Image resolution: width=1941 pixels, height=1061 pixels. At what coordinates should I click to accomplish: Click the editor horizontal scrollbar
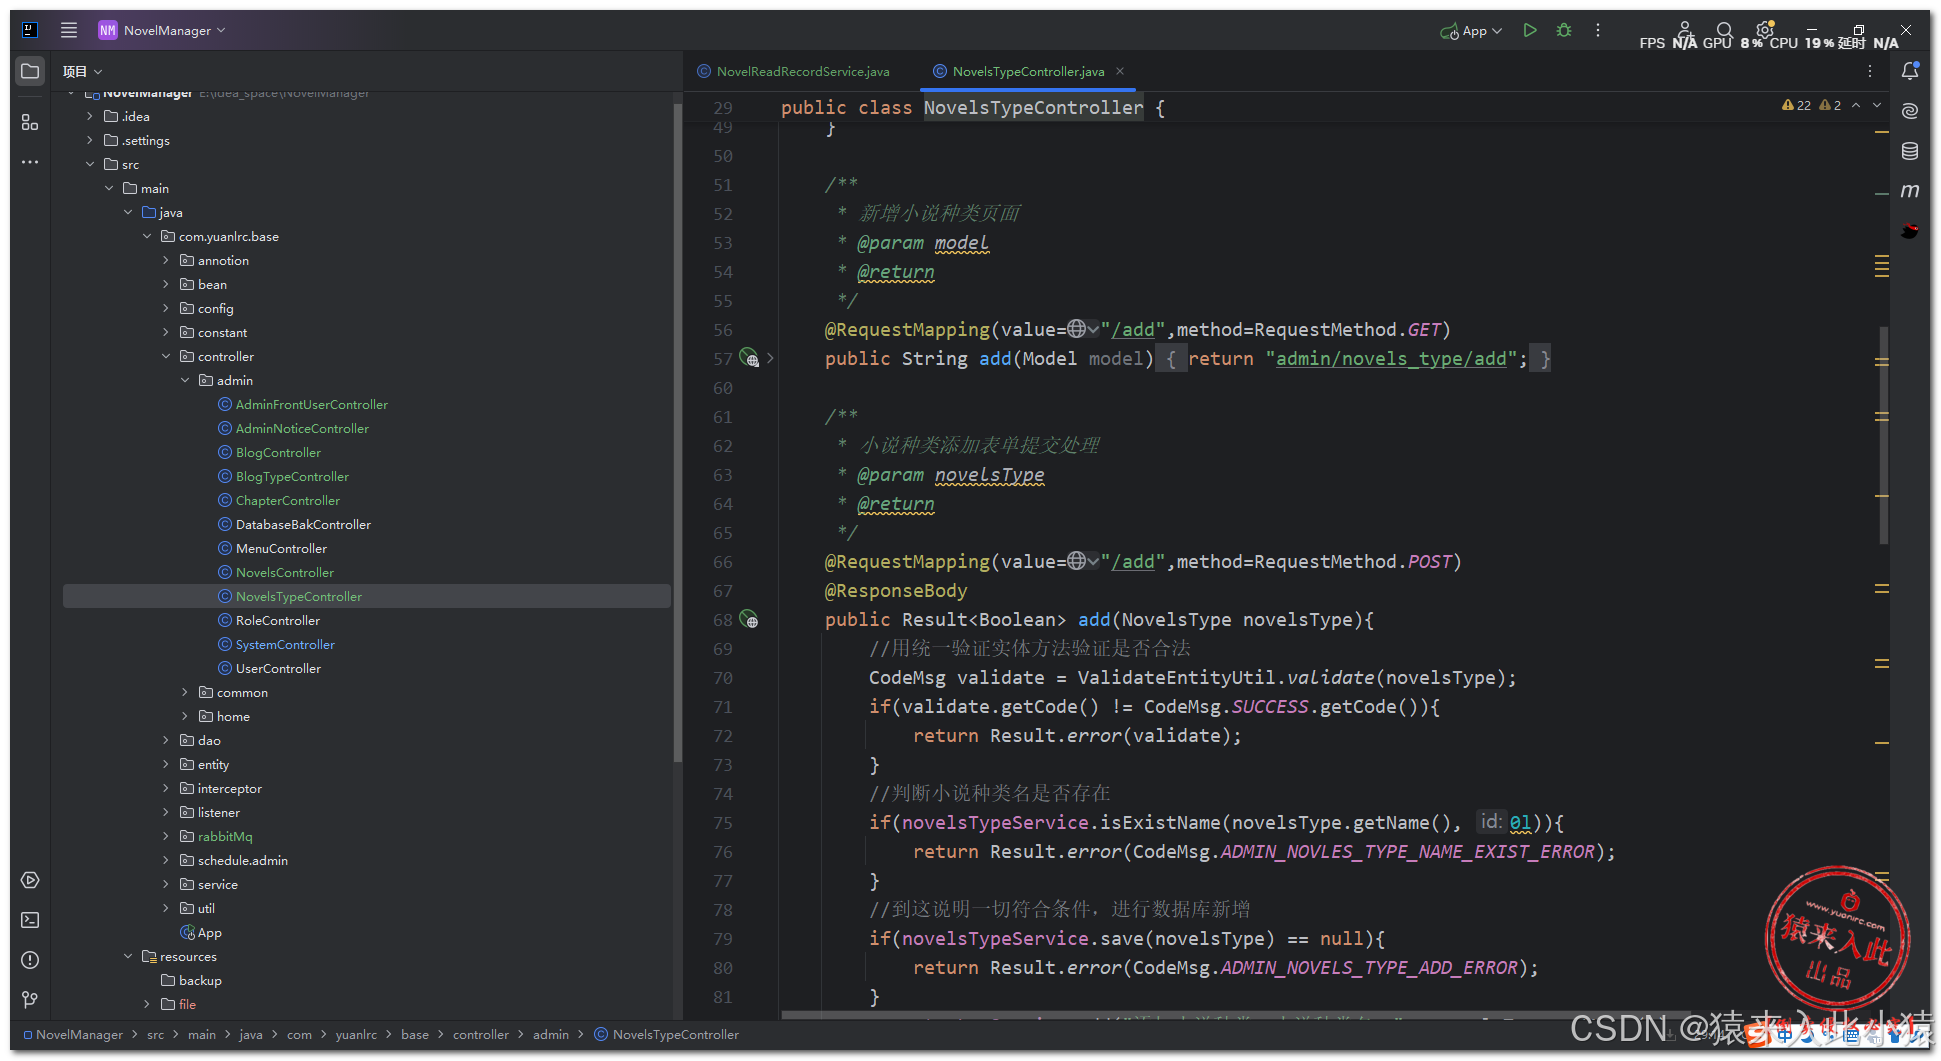[1235, 1015]
